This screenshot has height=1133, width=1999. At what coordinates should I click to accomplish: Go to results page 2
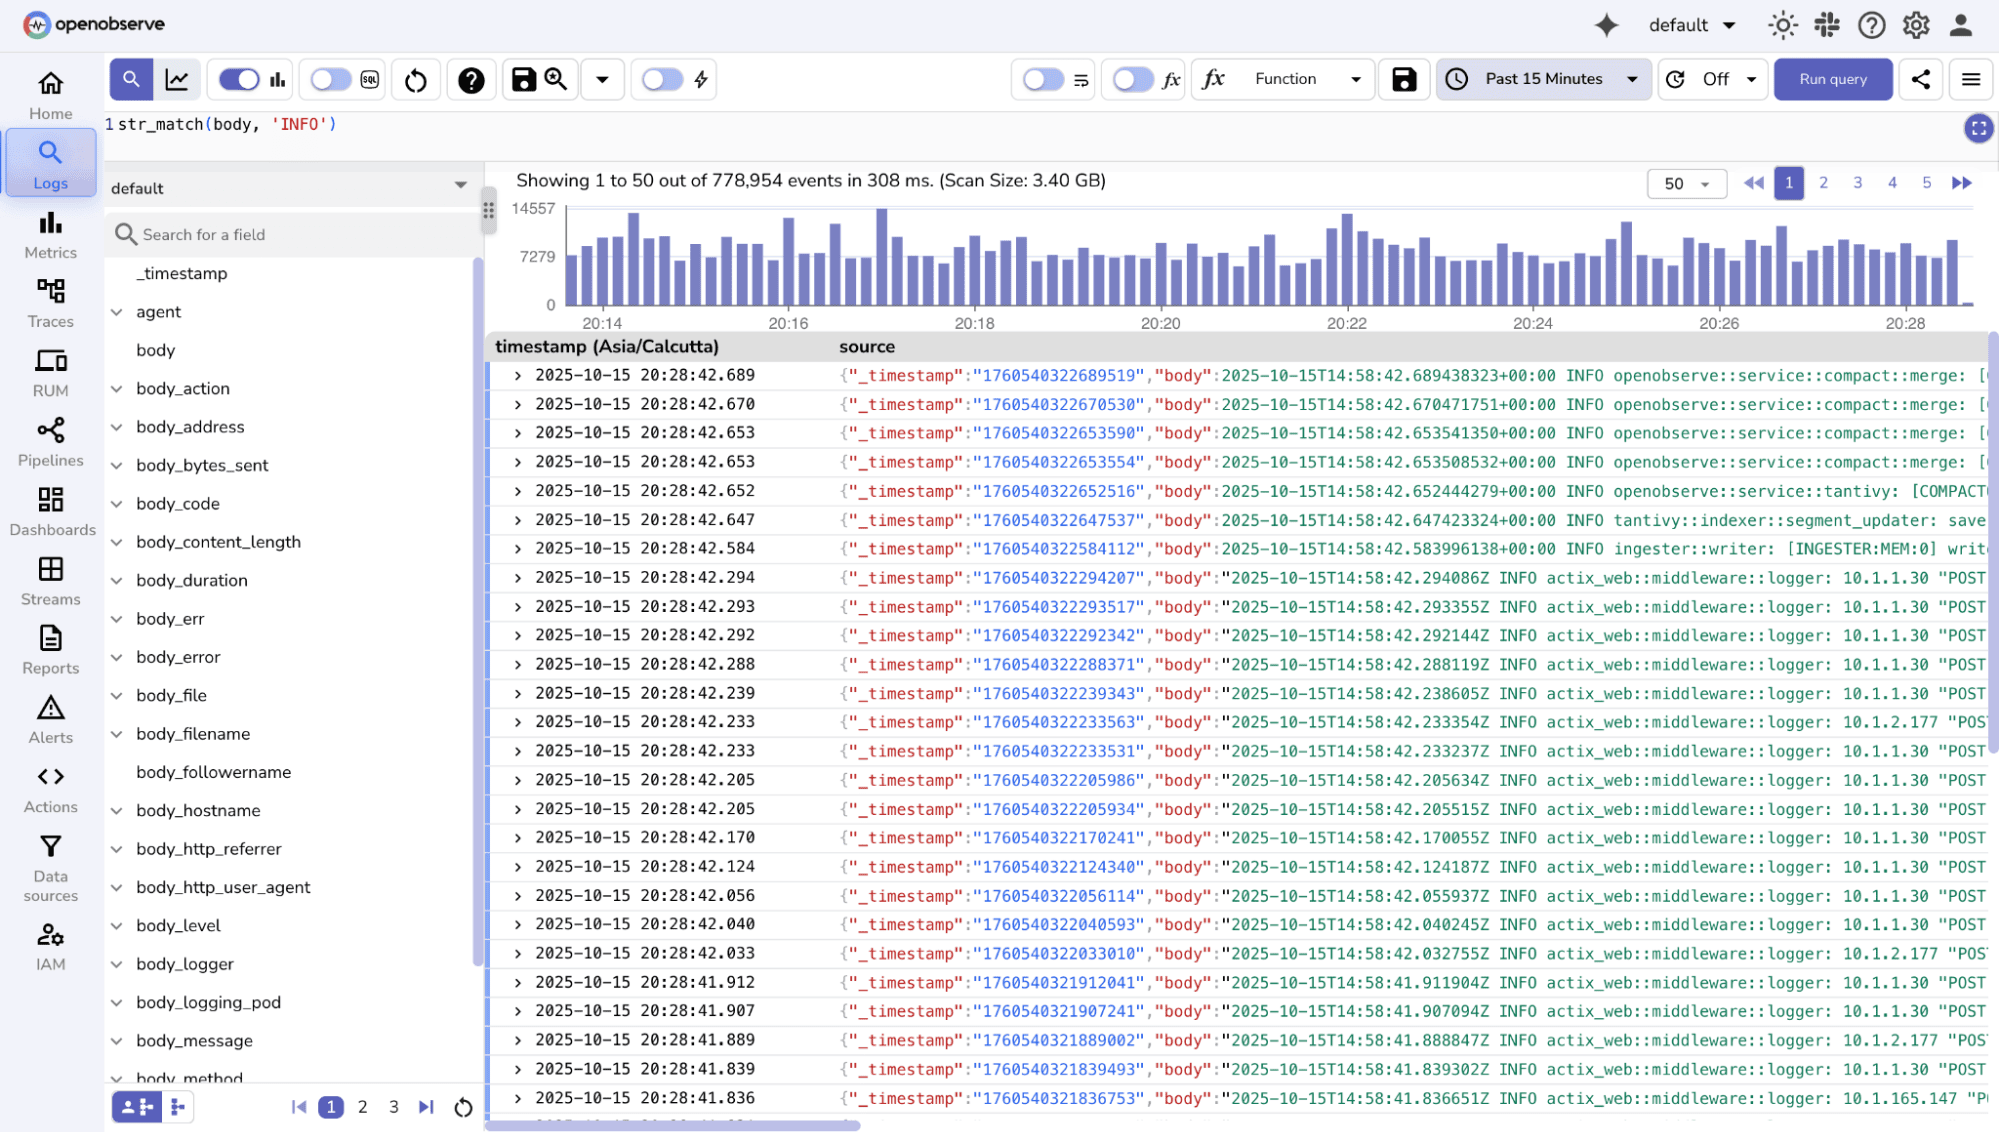[x=1823, y=183]
